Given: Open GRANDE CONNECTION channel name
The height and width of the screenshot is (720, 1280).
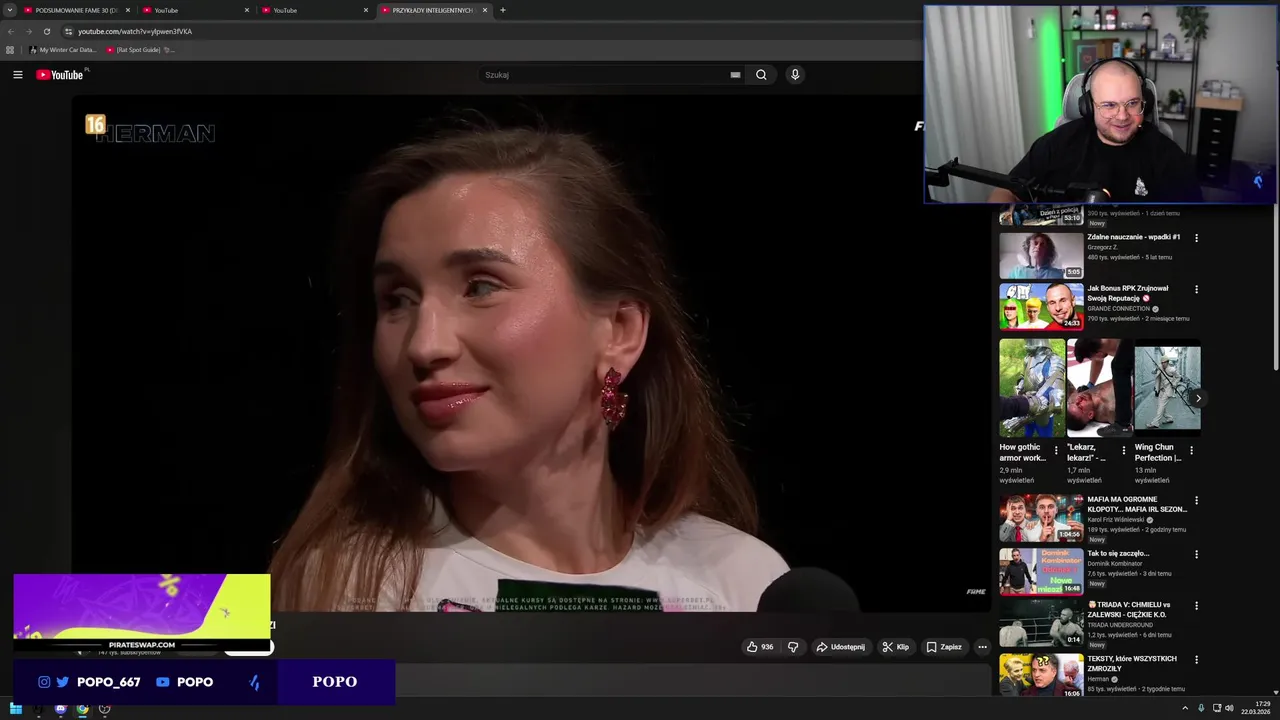Looking at the screenshot, I should (x=1119, y=309).
